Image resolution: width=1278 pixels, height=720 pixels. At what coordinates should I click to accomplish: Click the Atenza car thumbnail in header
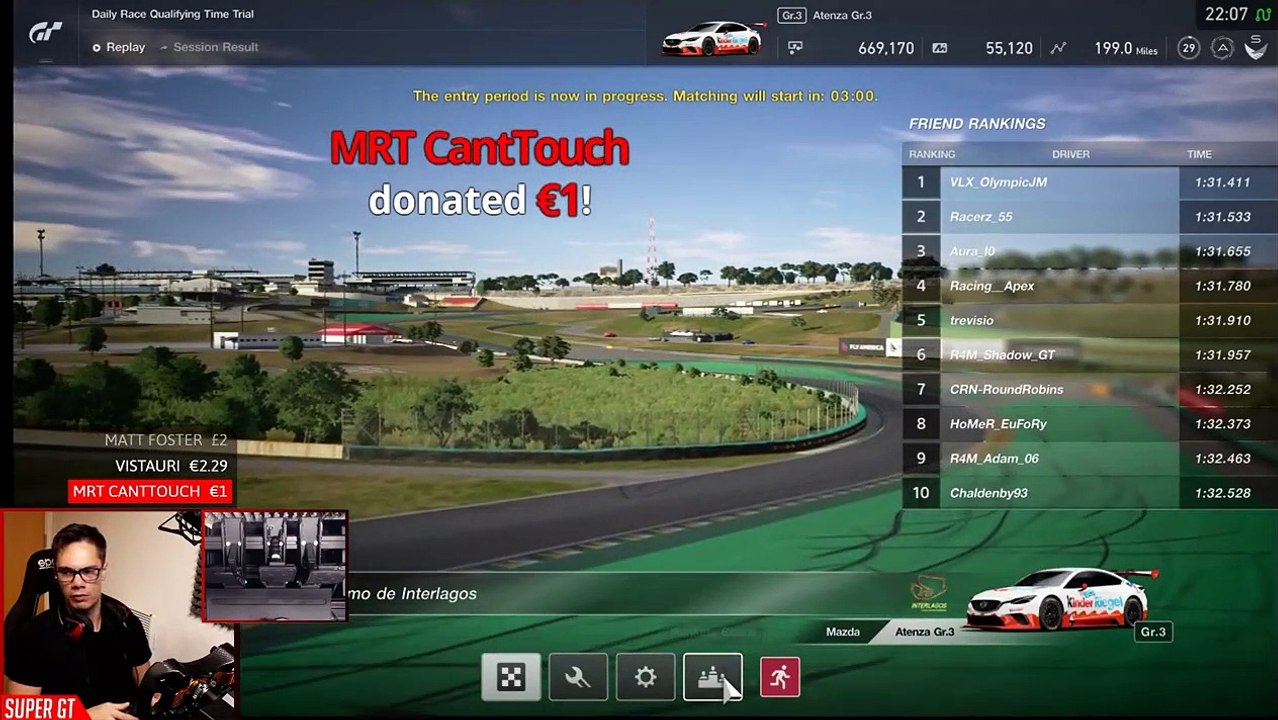point(713,39)
